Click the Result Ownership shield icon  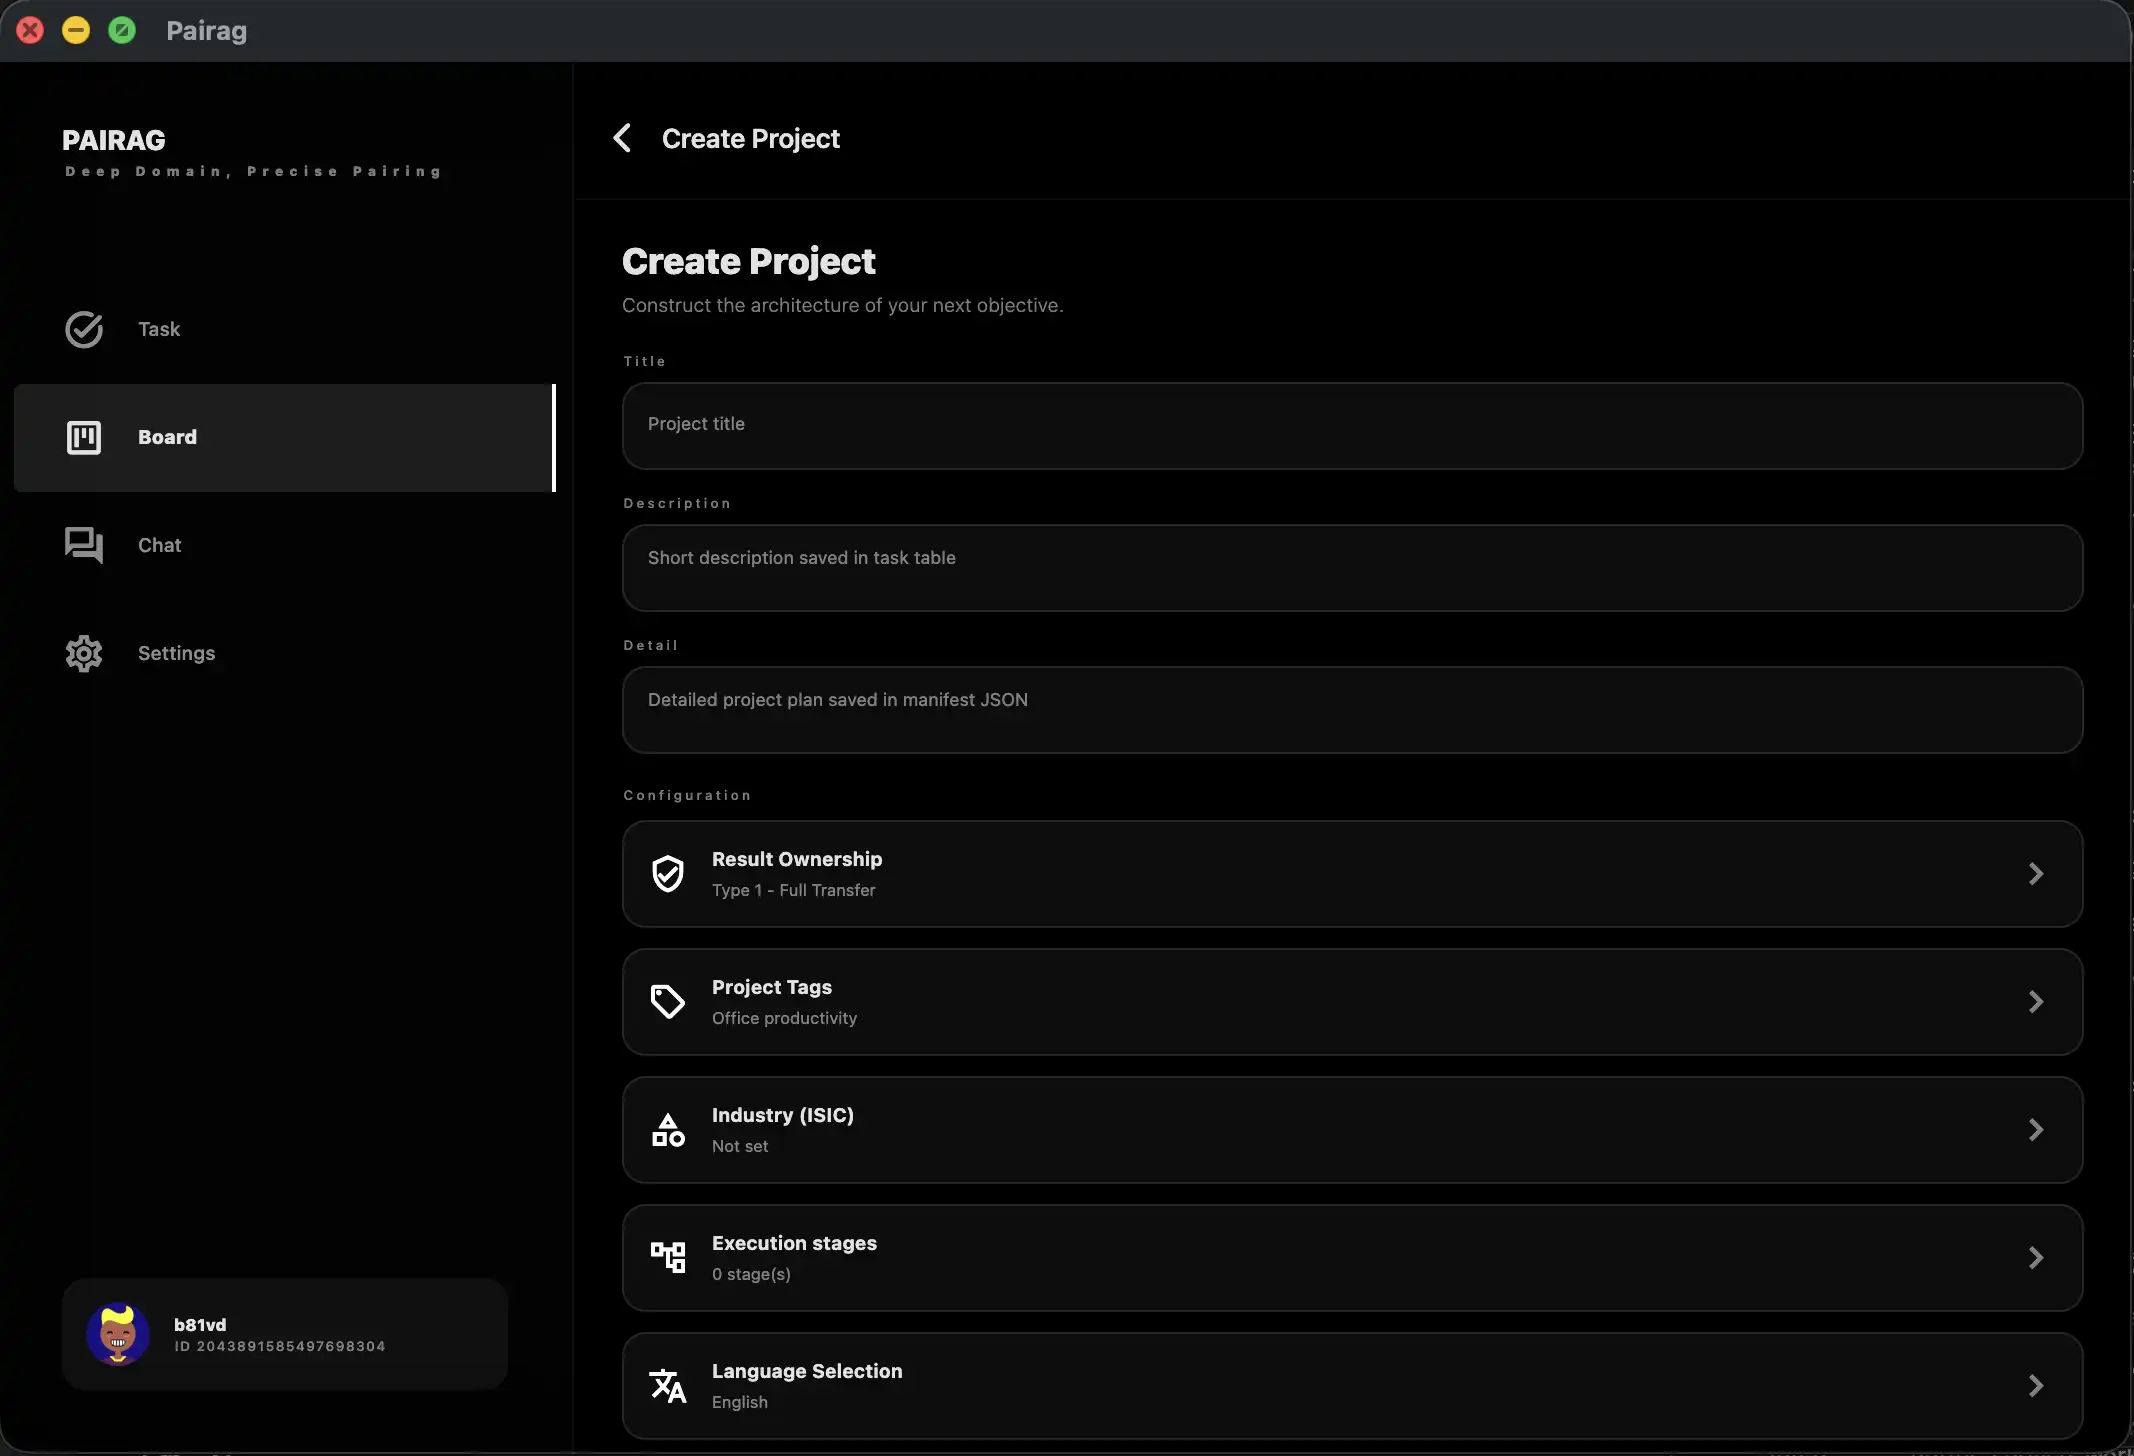tap(668, 874)
